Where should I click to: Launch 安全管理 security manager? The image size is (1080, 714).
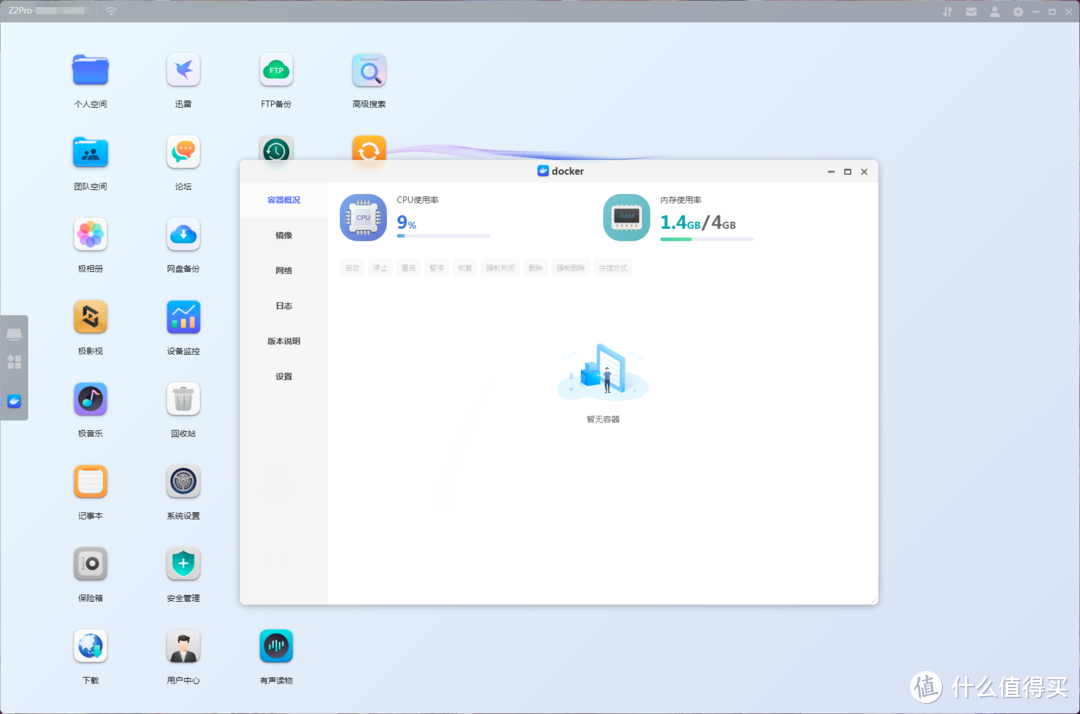click(183, 565)
